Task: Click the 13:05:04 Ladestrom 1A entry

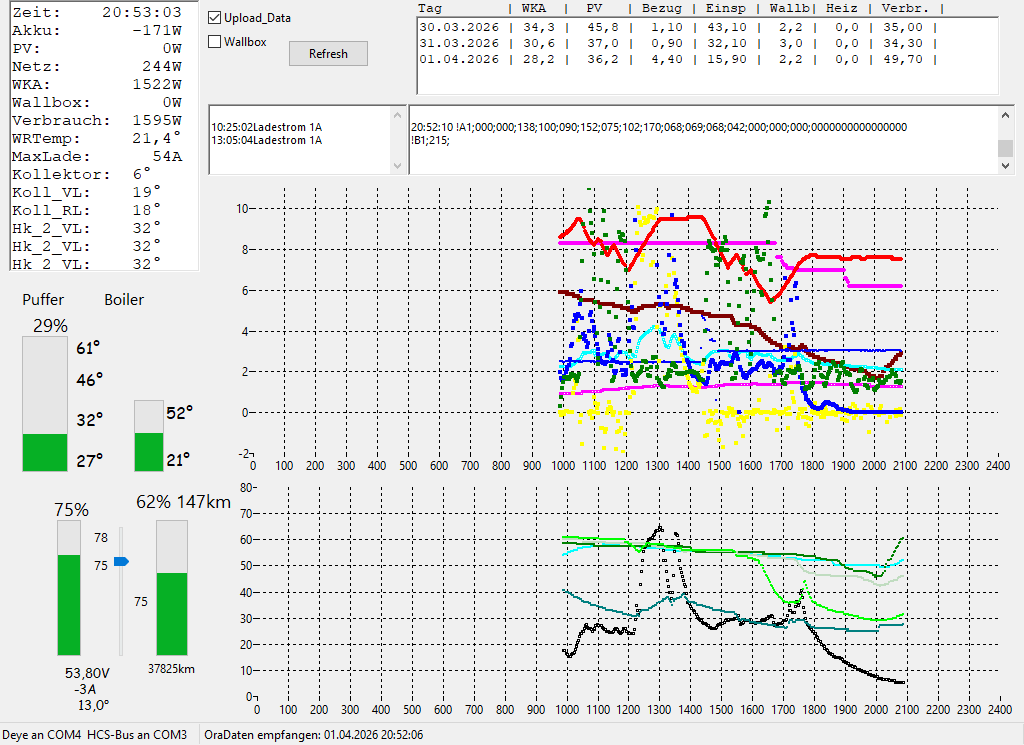Action: 267,141
